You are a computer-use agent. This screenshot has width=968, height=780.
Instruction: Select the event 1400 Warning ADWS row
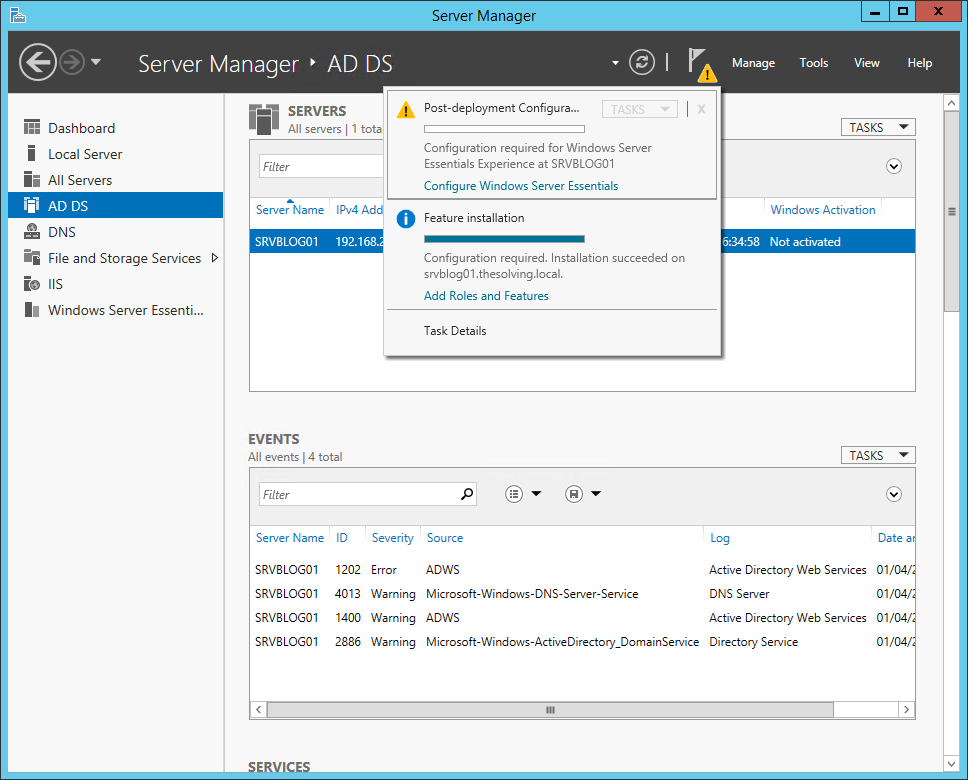[x=582, y=618]
